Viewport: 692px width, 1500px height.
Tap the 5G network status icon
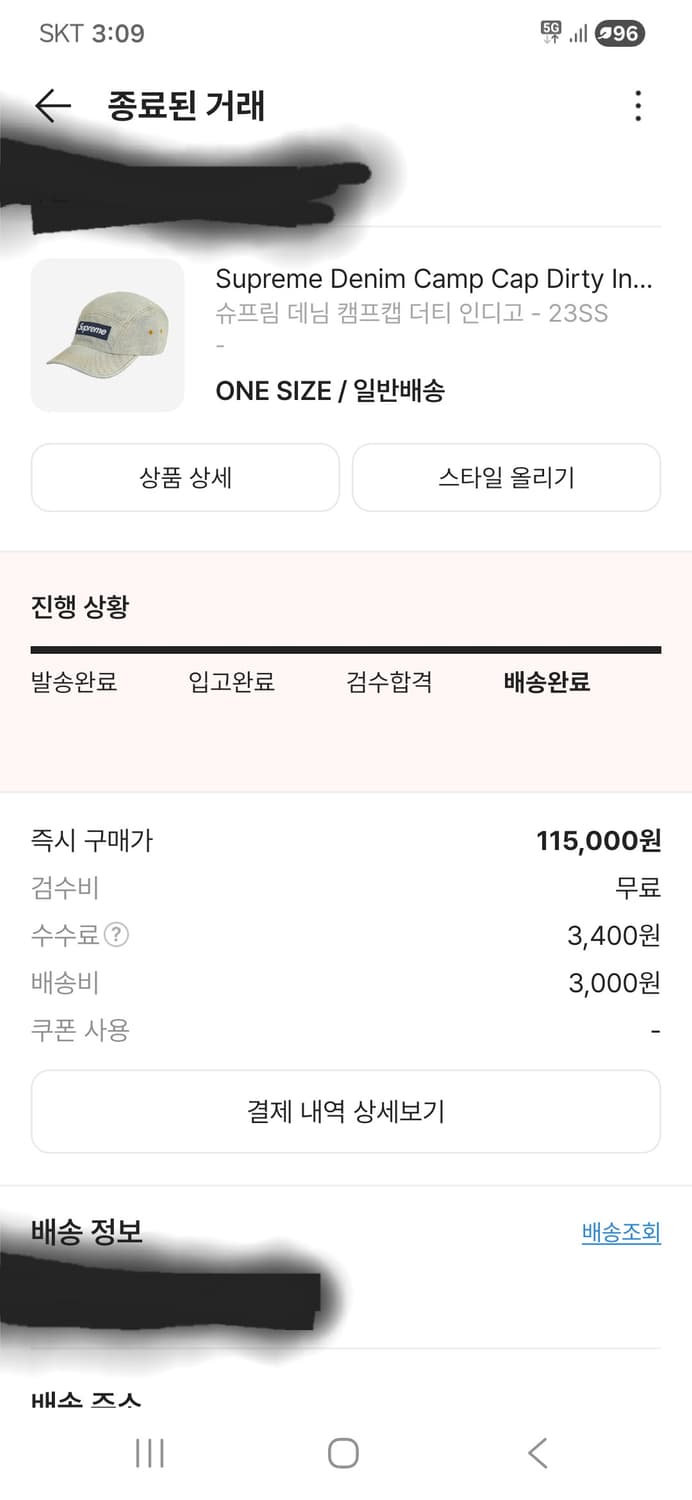551,33
